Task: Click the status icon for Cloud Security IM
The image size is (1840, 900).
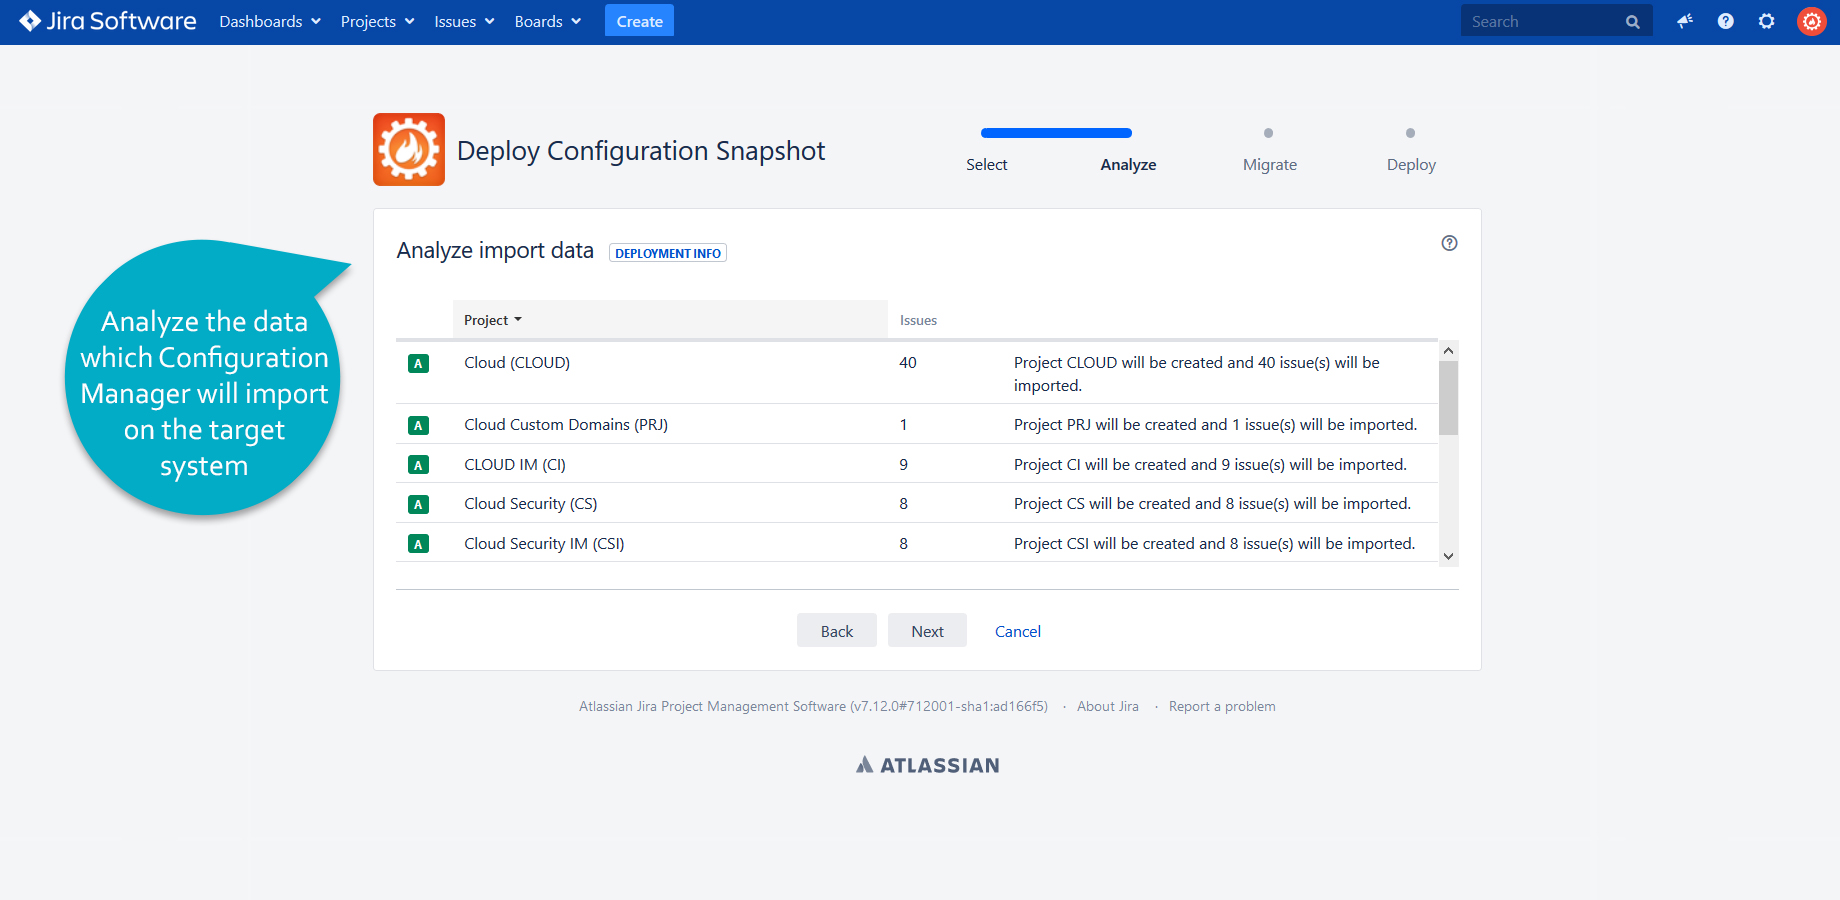Action: click(x=419, y=544)
